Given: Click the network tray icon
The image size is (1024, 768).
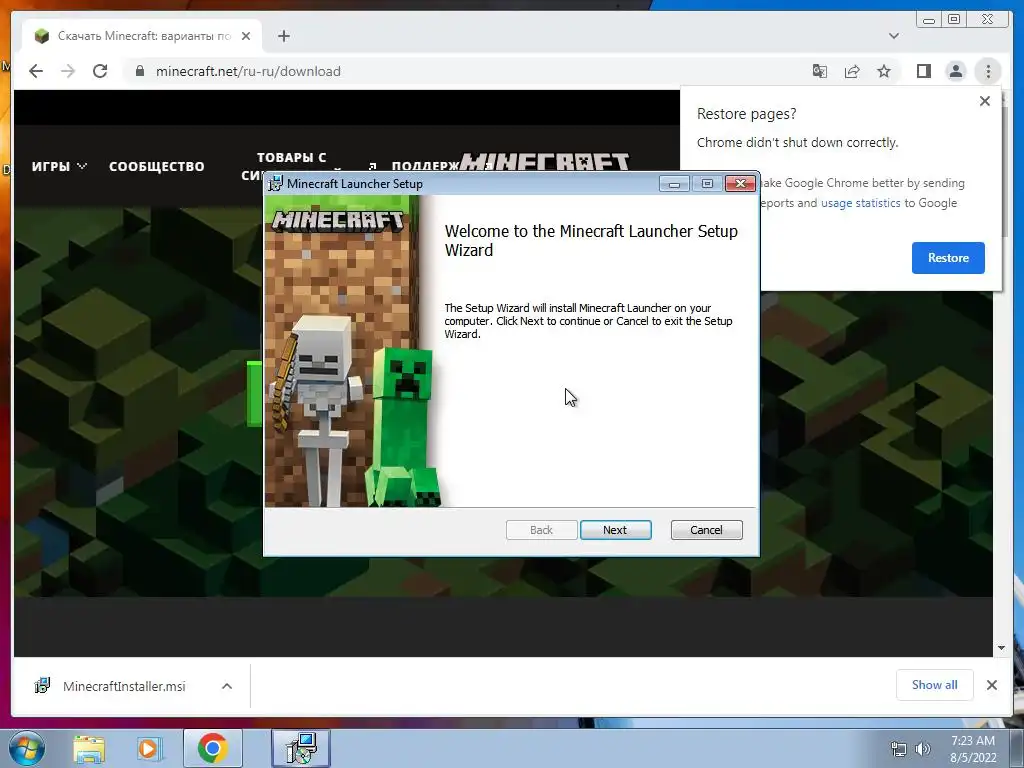Looking at the screenshot, I should click(x=899, y=749).
